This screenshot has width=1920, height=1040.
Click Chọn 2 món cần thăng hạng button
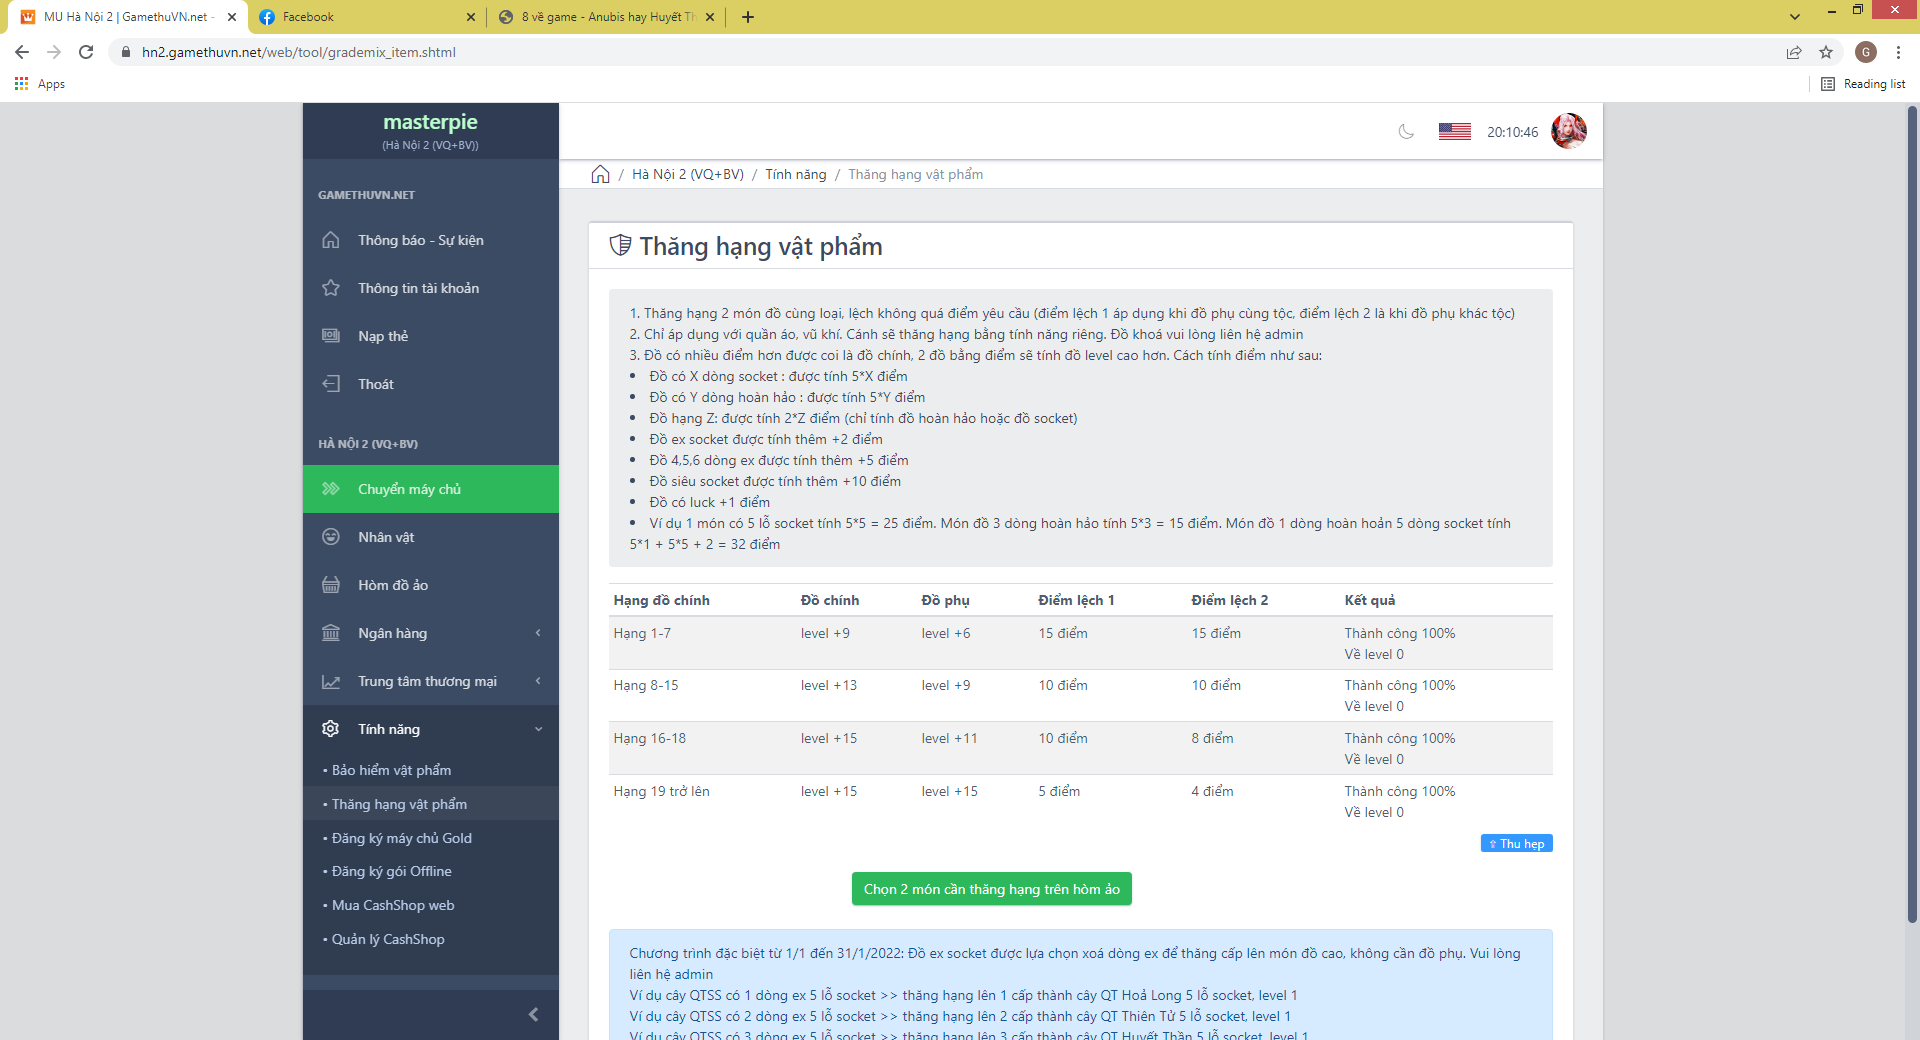991,890
